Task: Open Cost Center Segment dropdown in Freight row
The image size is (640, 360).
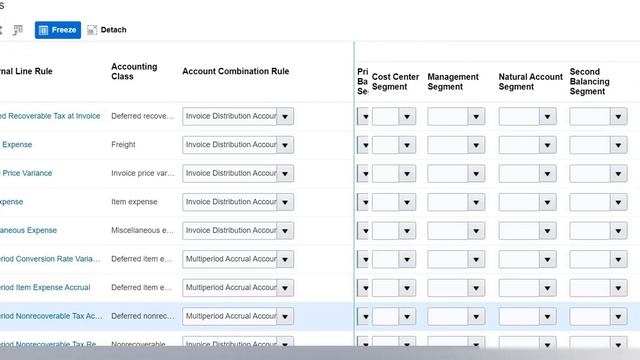Action: [x=407, y=145]
